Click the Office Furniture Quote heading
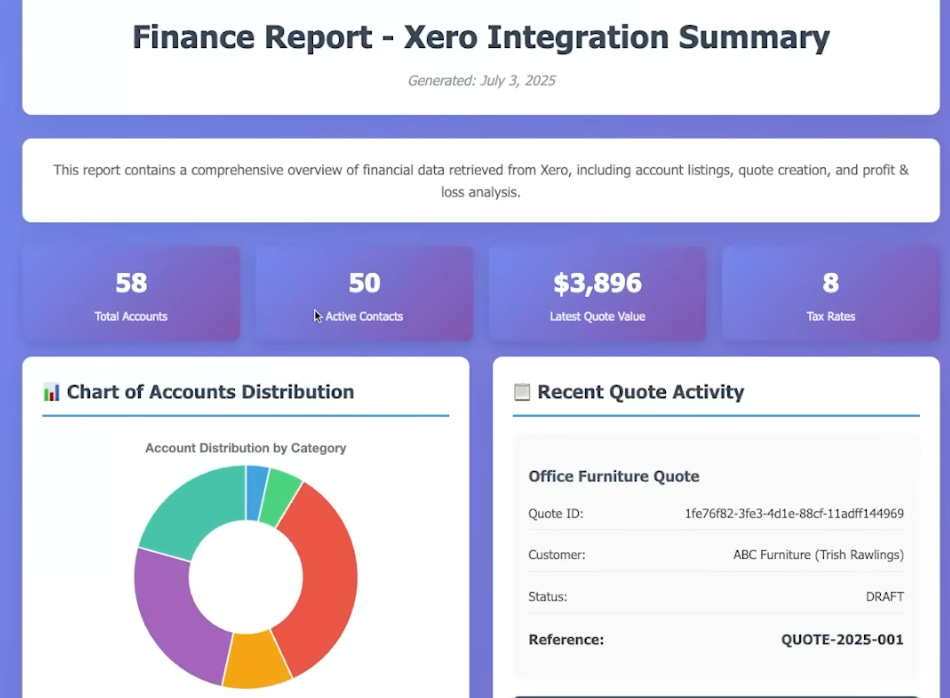 point(614,476)
